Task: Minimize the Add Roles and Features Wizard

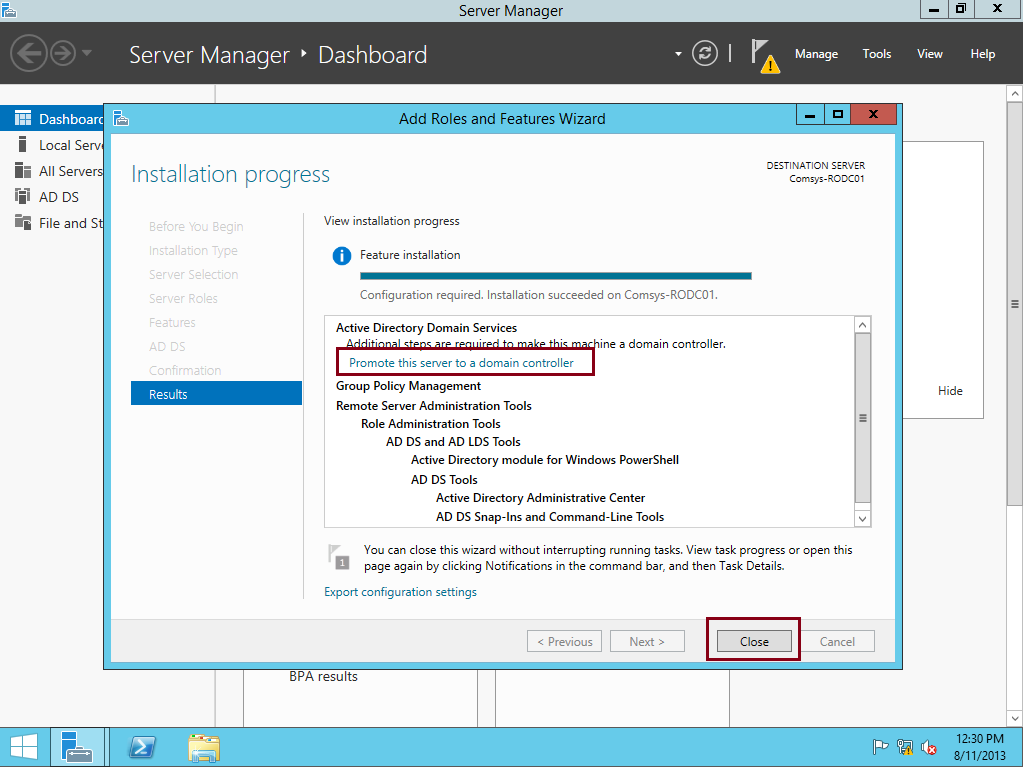Action: [x=810, y=115]
